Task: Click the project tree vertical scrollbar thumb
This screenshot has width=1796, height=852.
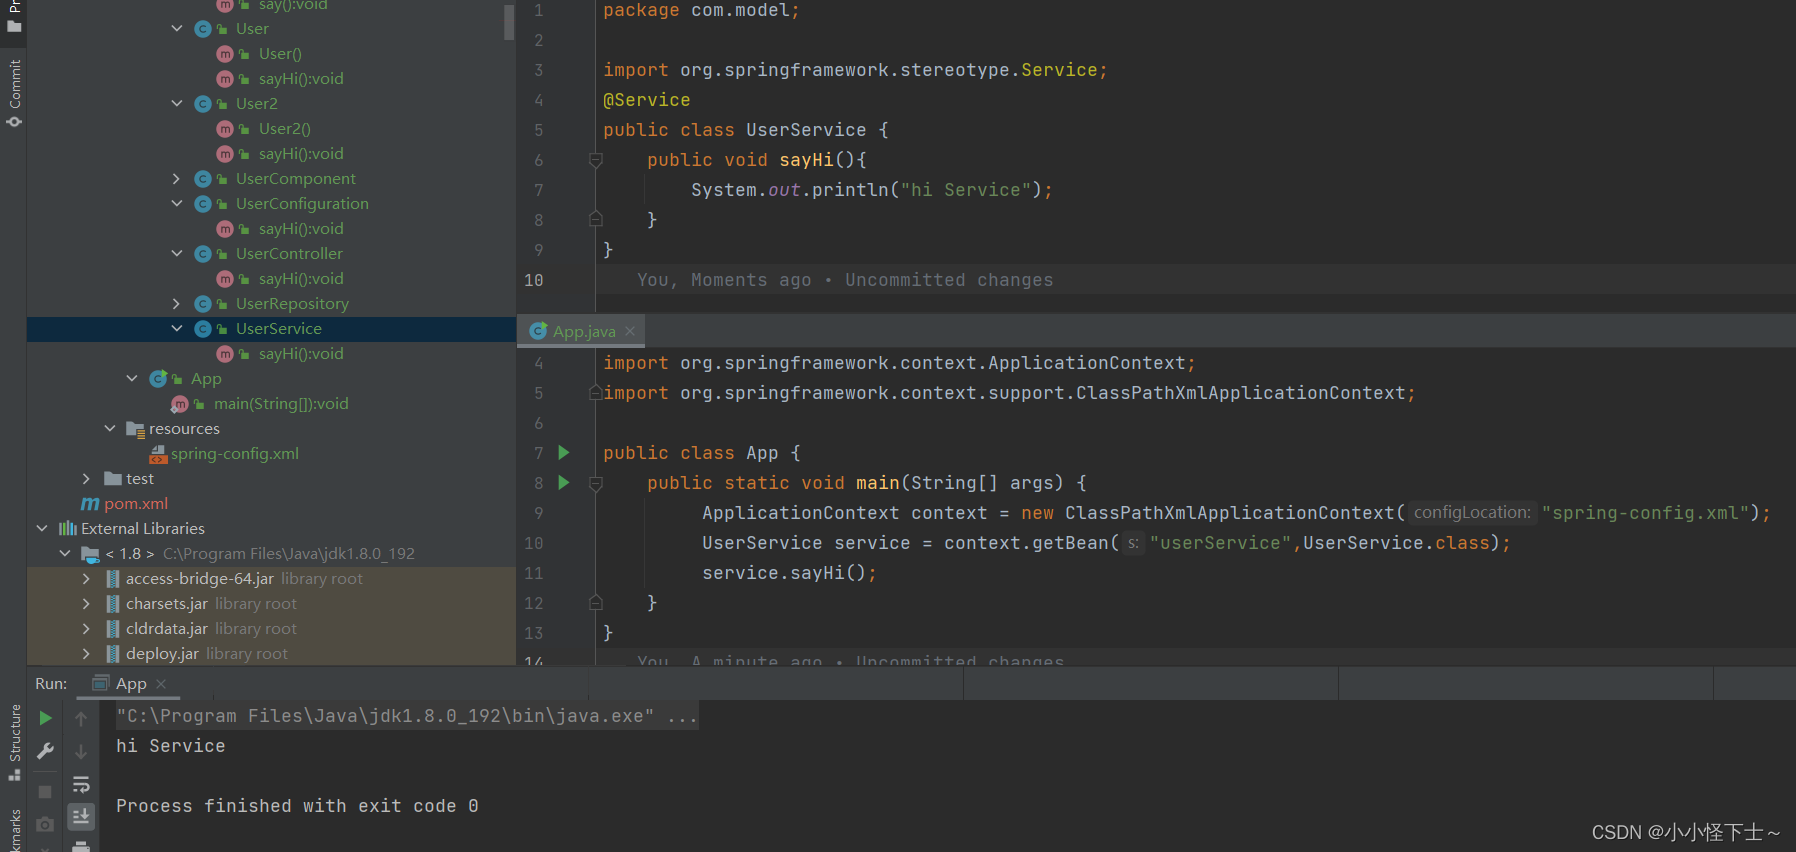Action: [509, 20]
